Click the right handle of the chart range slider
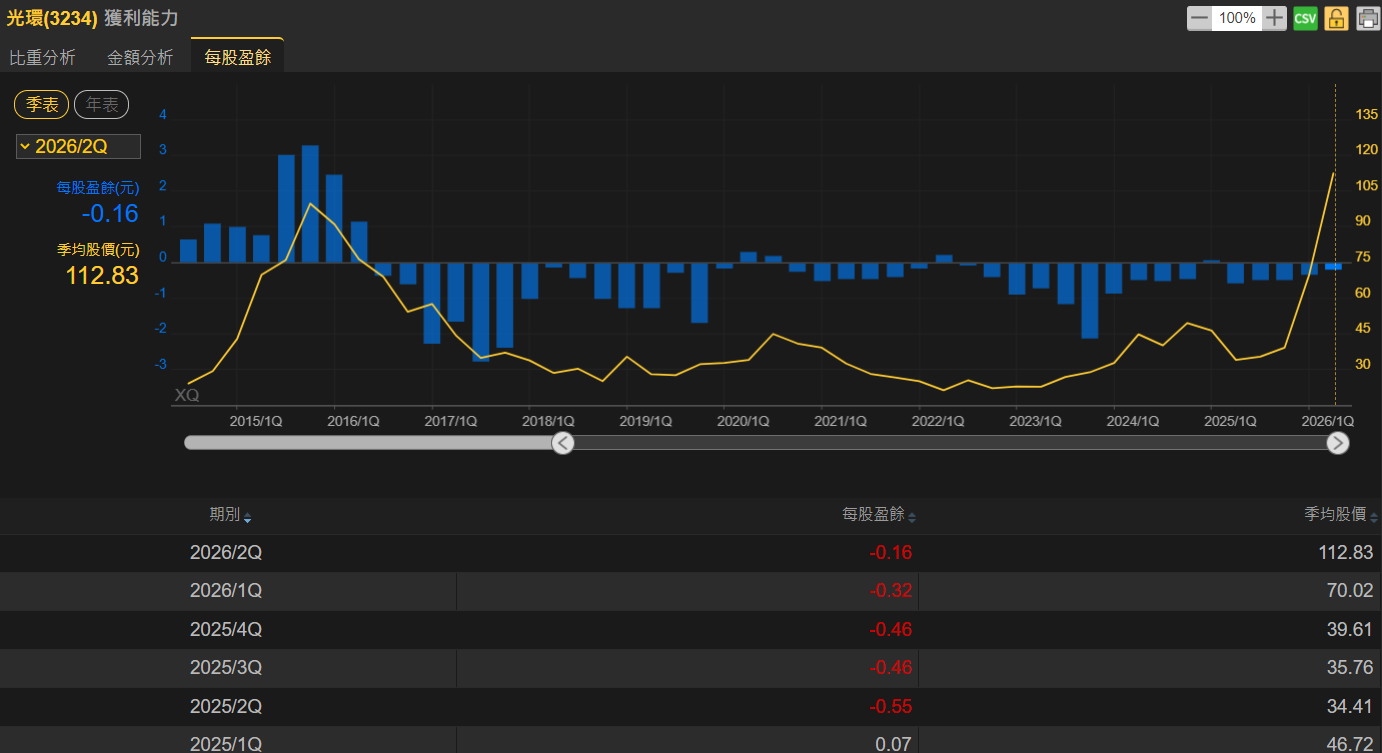The width and height of the screenshot is (1382, 753). (x=1338, y=443)
